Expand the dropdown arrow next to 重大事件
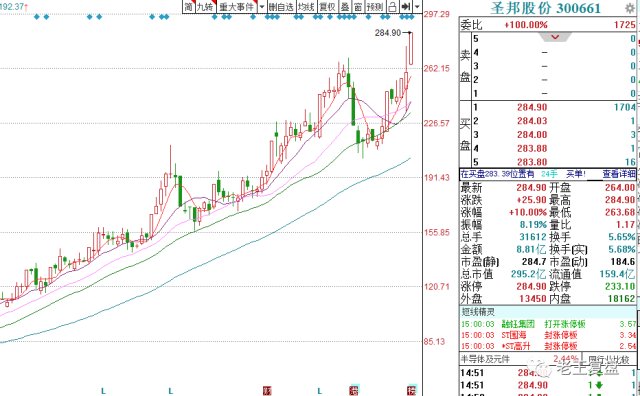The image size is (640, 396). tap(262, 7)
